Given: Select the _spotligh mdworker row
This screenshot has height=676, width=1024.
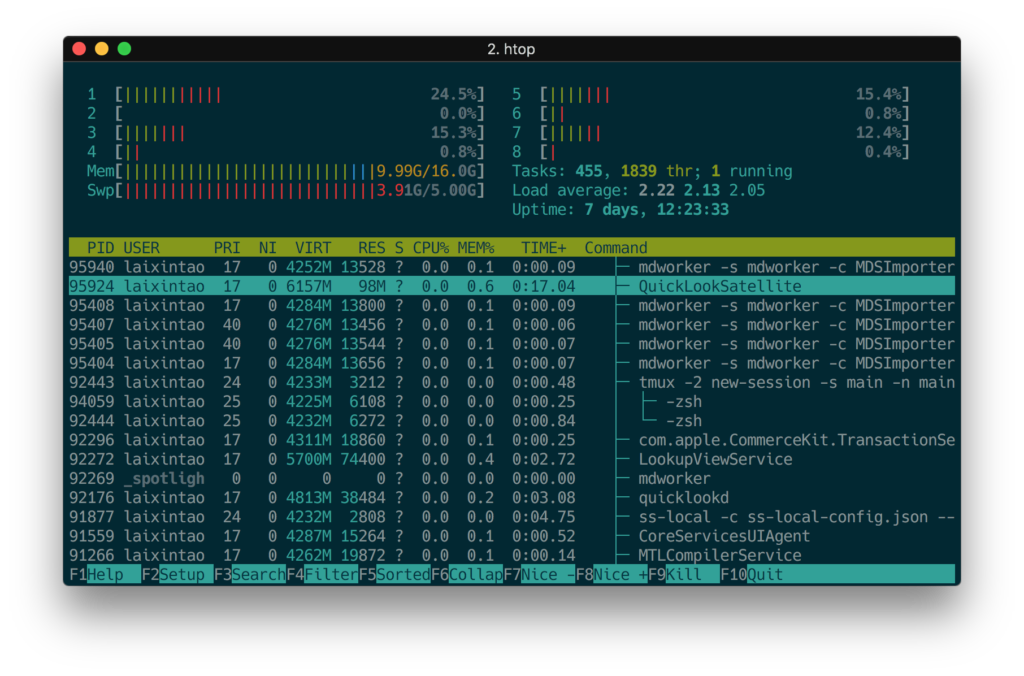Looking at the screenshot, I should click(x=512, y=479).
